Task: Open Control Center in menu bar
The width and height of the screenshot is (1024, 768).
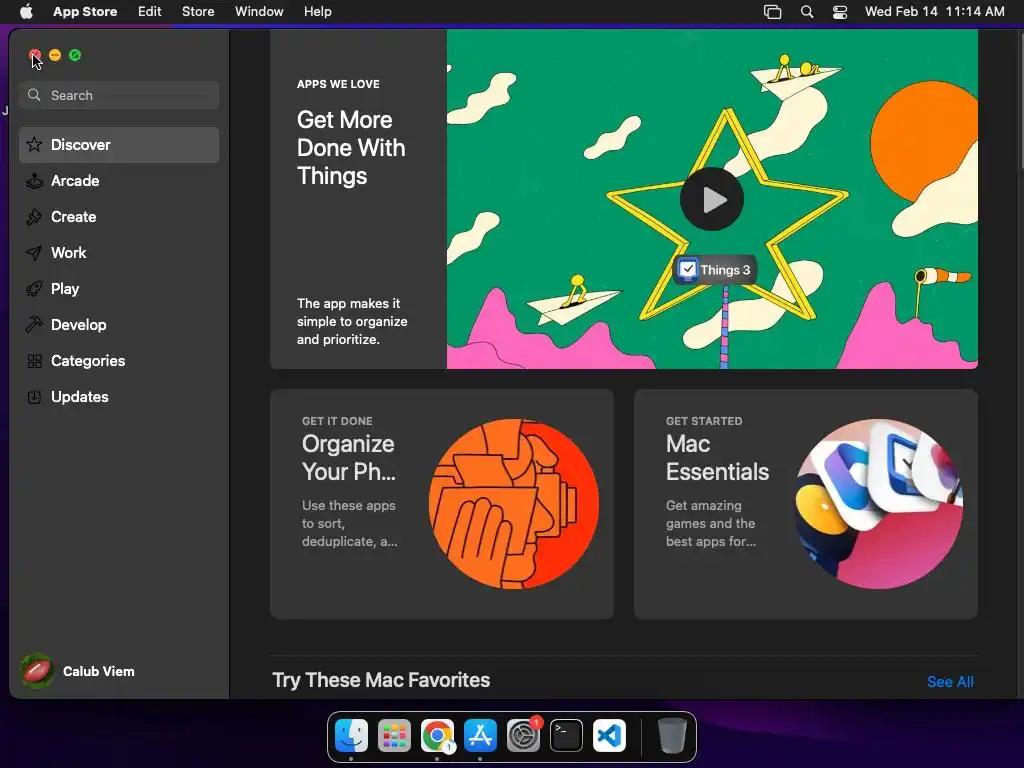Action: pos(840,12)
